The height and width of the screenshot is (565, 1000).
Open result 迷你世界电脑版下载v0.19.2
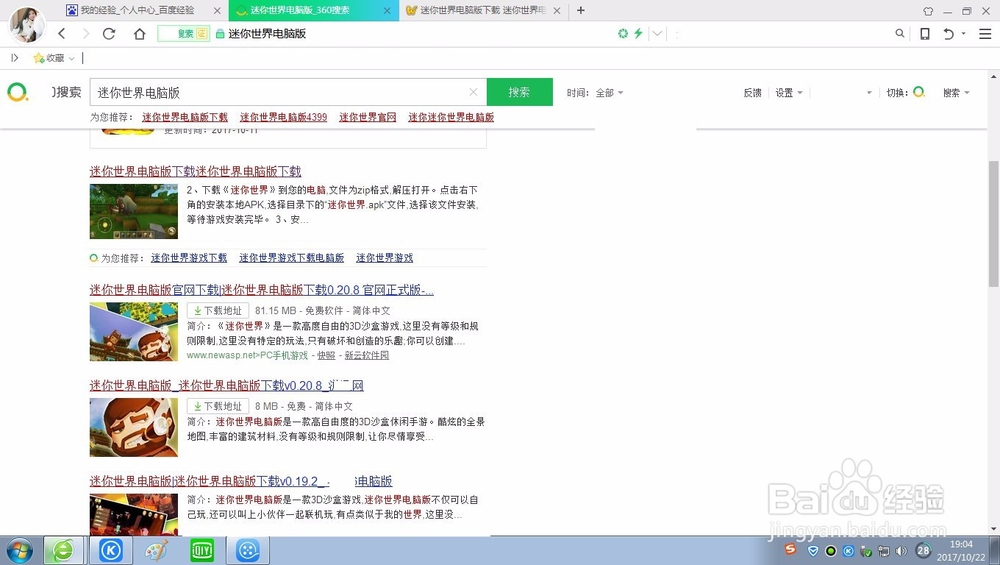pos(240,481)
